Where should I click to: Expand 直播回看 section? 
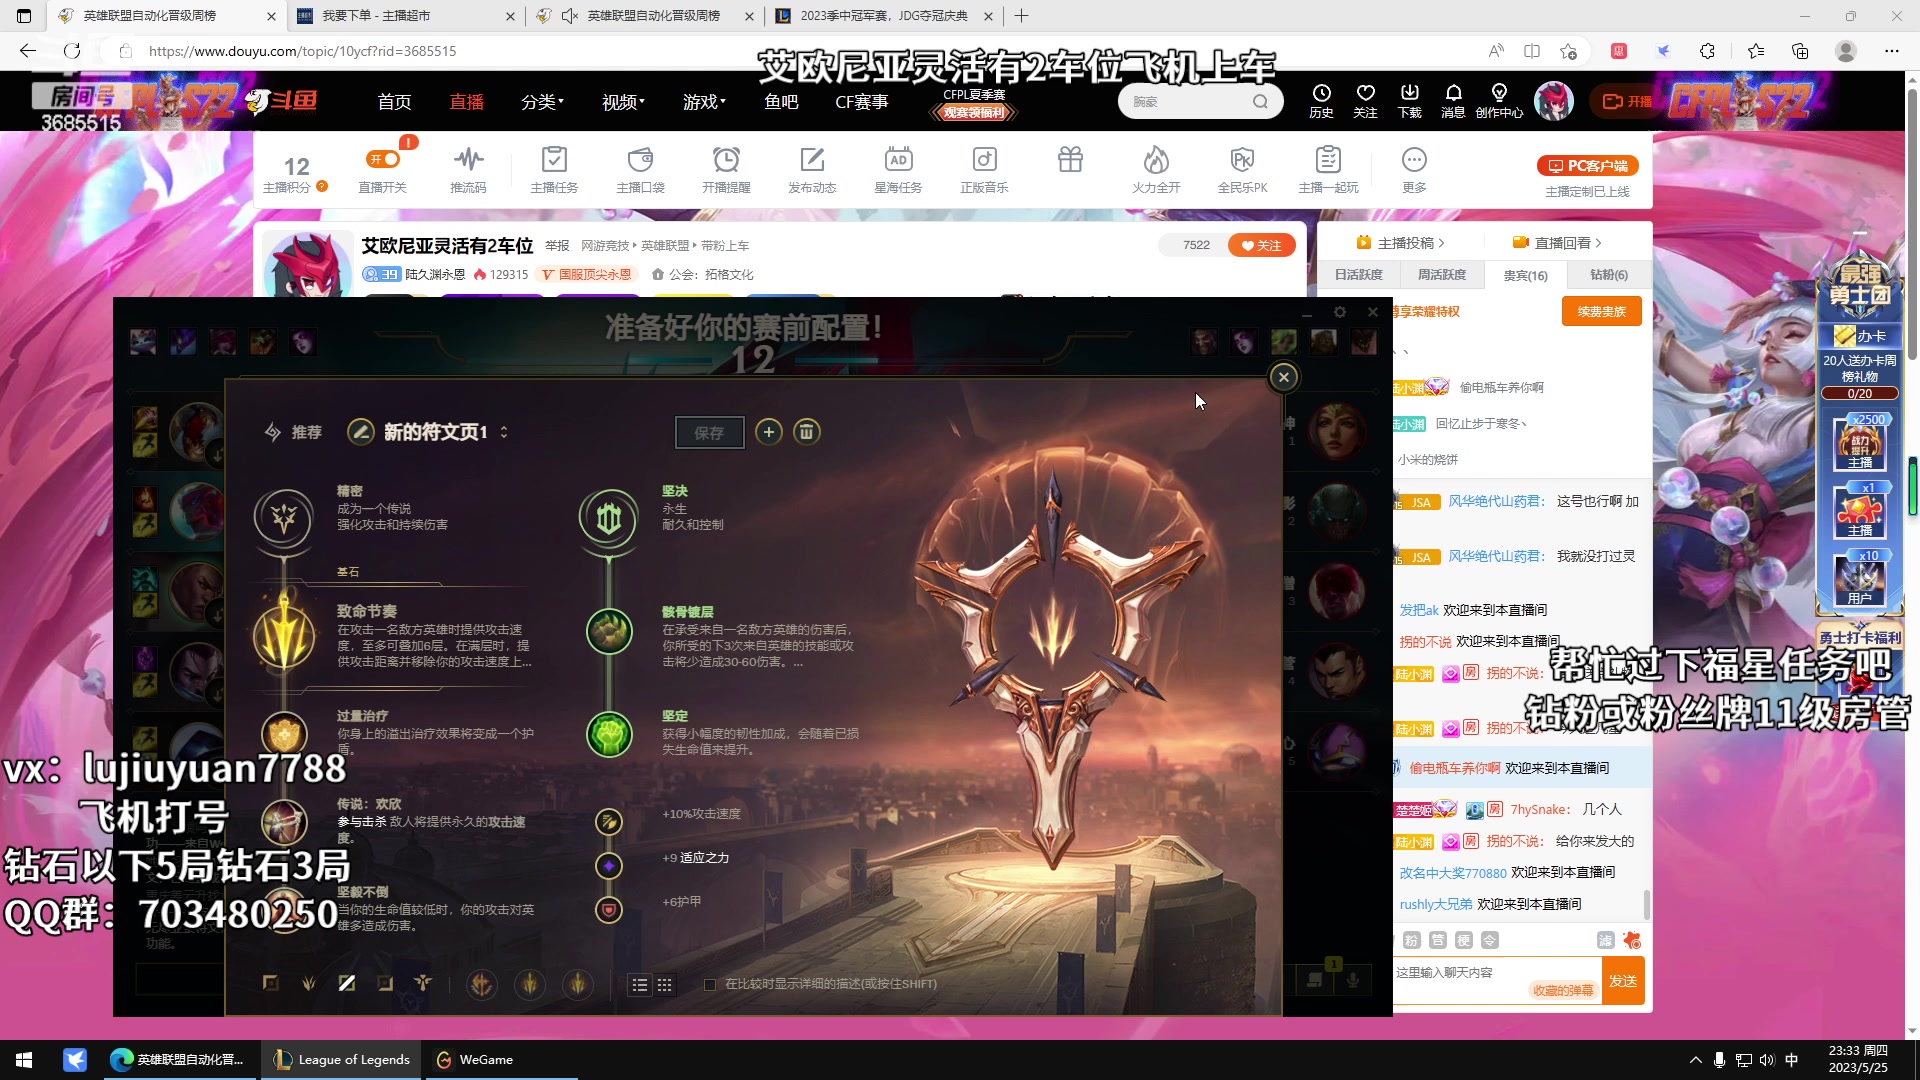(x=1557, y=243)
